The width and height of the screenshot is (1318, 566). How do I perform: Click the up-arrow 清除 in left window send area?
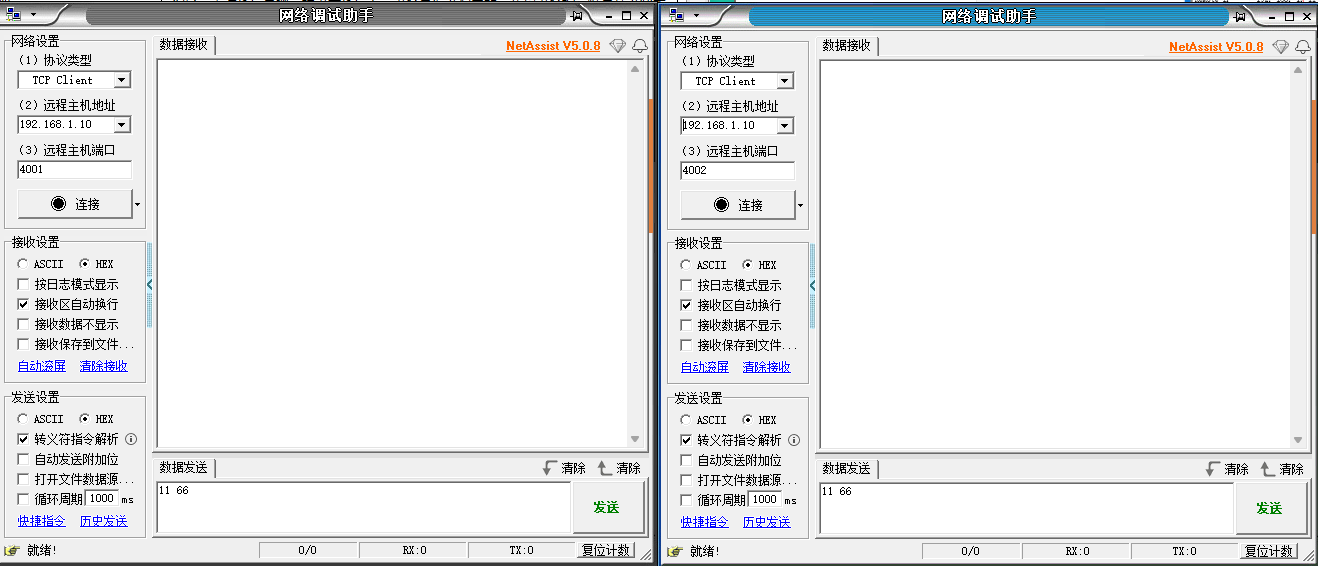click(619, 468)
